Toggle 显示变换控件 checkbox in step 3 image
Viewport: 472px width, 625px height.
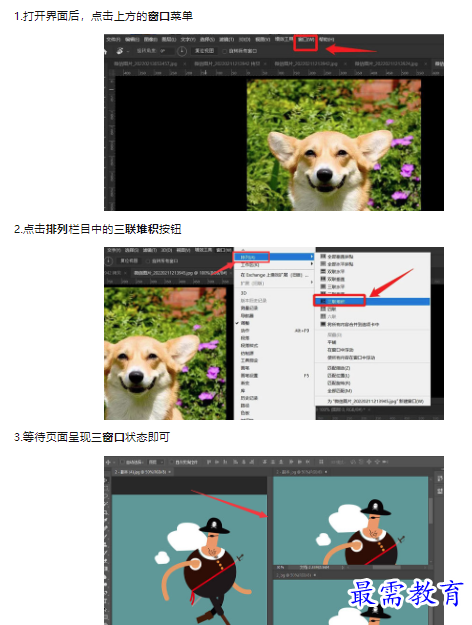(172, 462)
